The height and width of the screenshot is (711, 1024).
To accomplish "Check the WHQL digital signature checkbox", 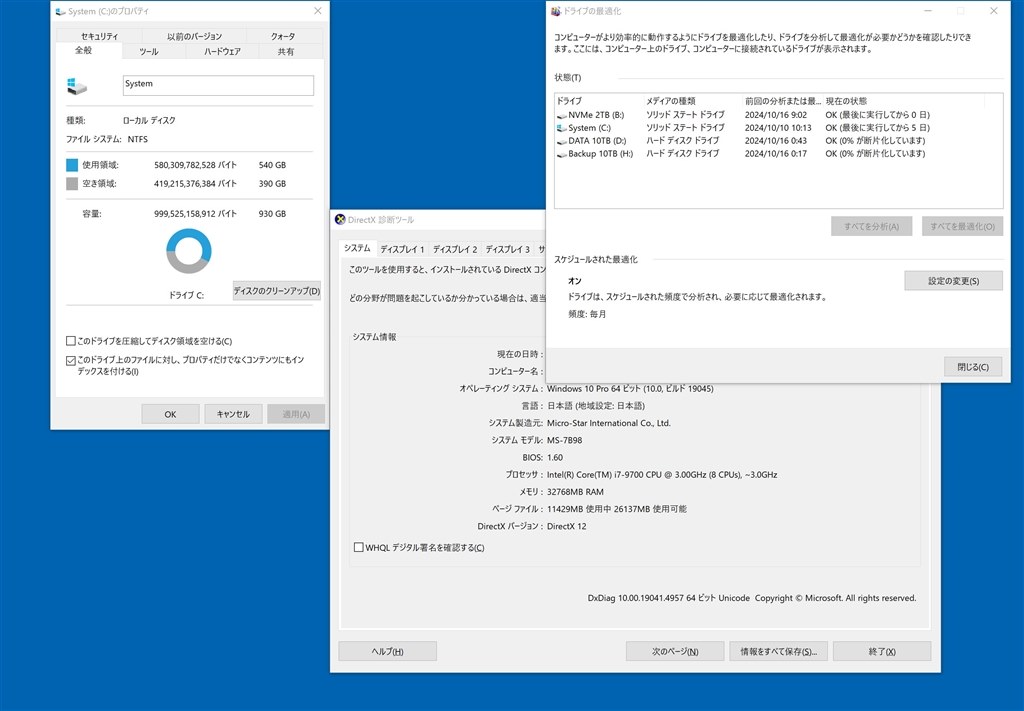I will pos(359,547).
